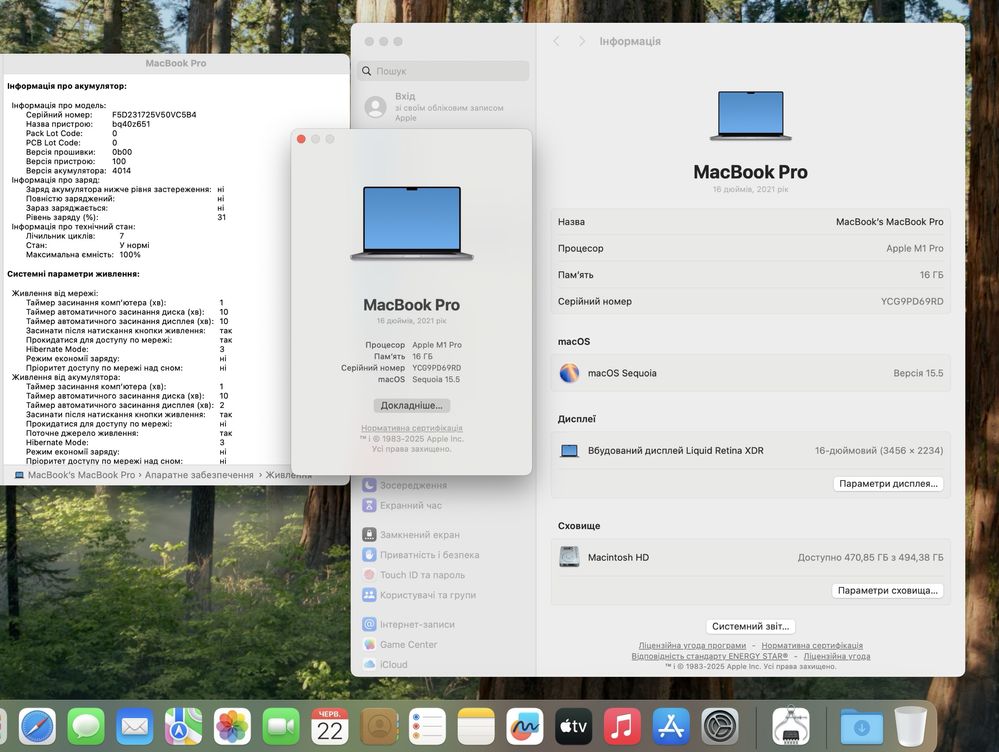Open Користувачі та групи in sidebar
Viewport: 999px width, 752px height.
pos(419,595)
